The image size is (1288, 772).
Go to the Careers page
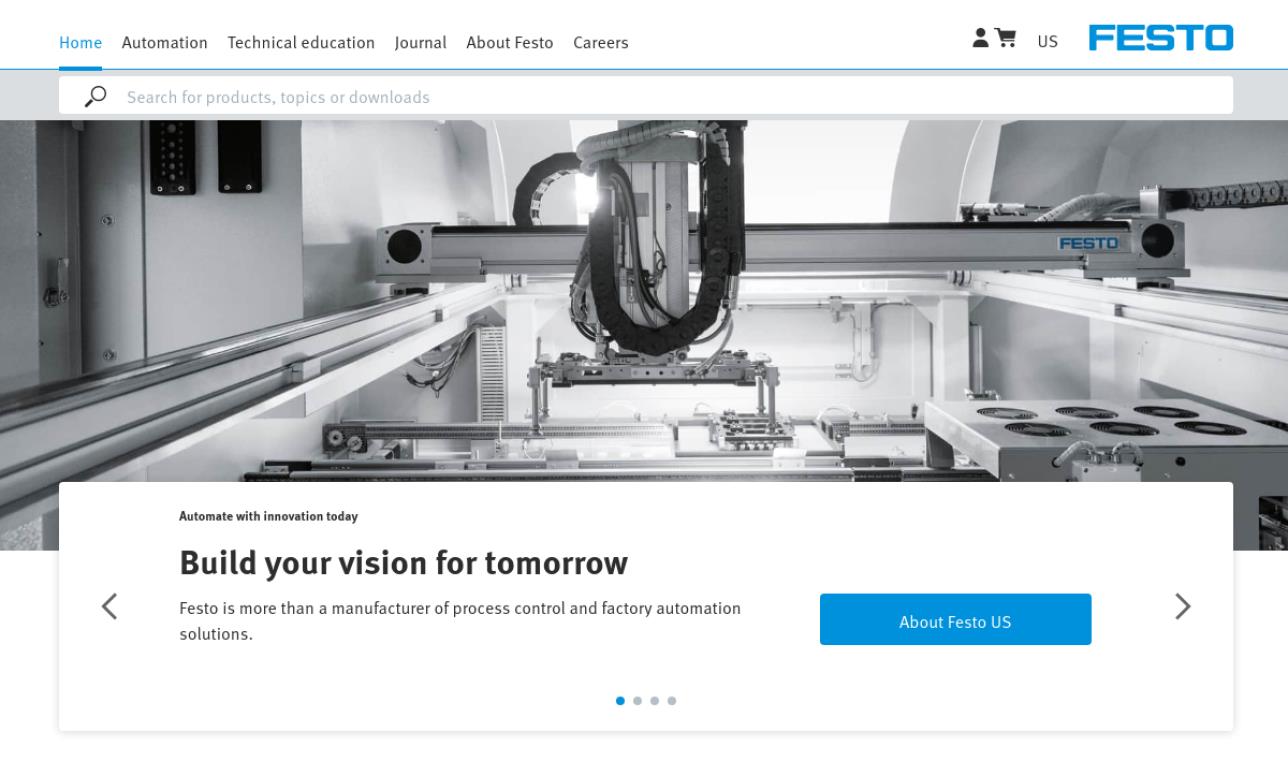coord(600,42)
